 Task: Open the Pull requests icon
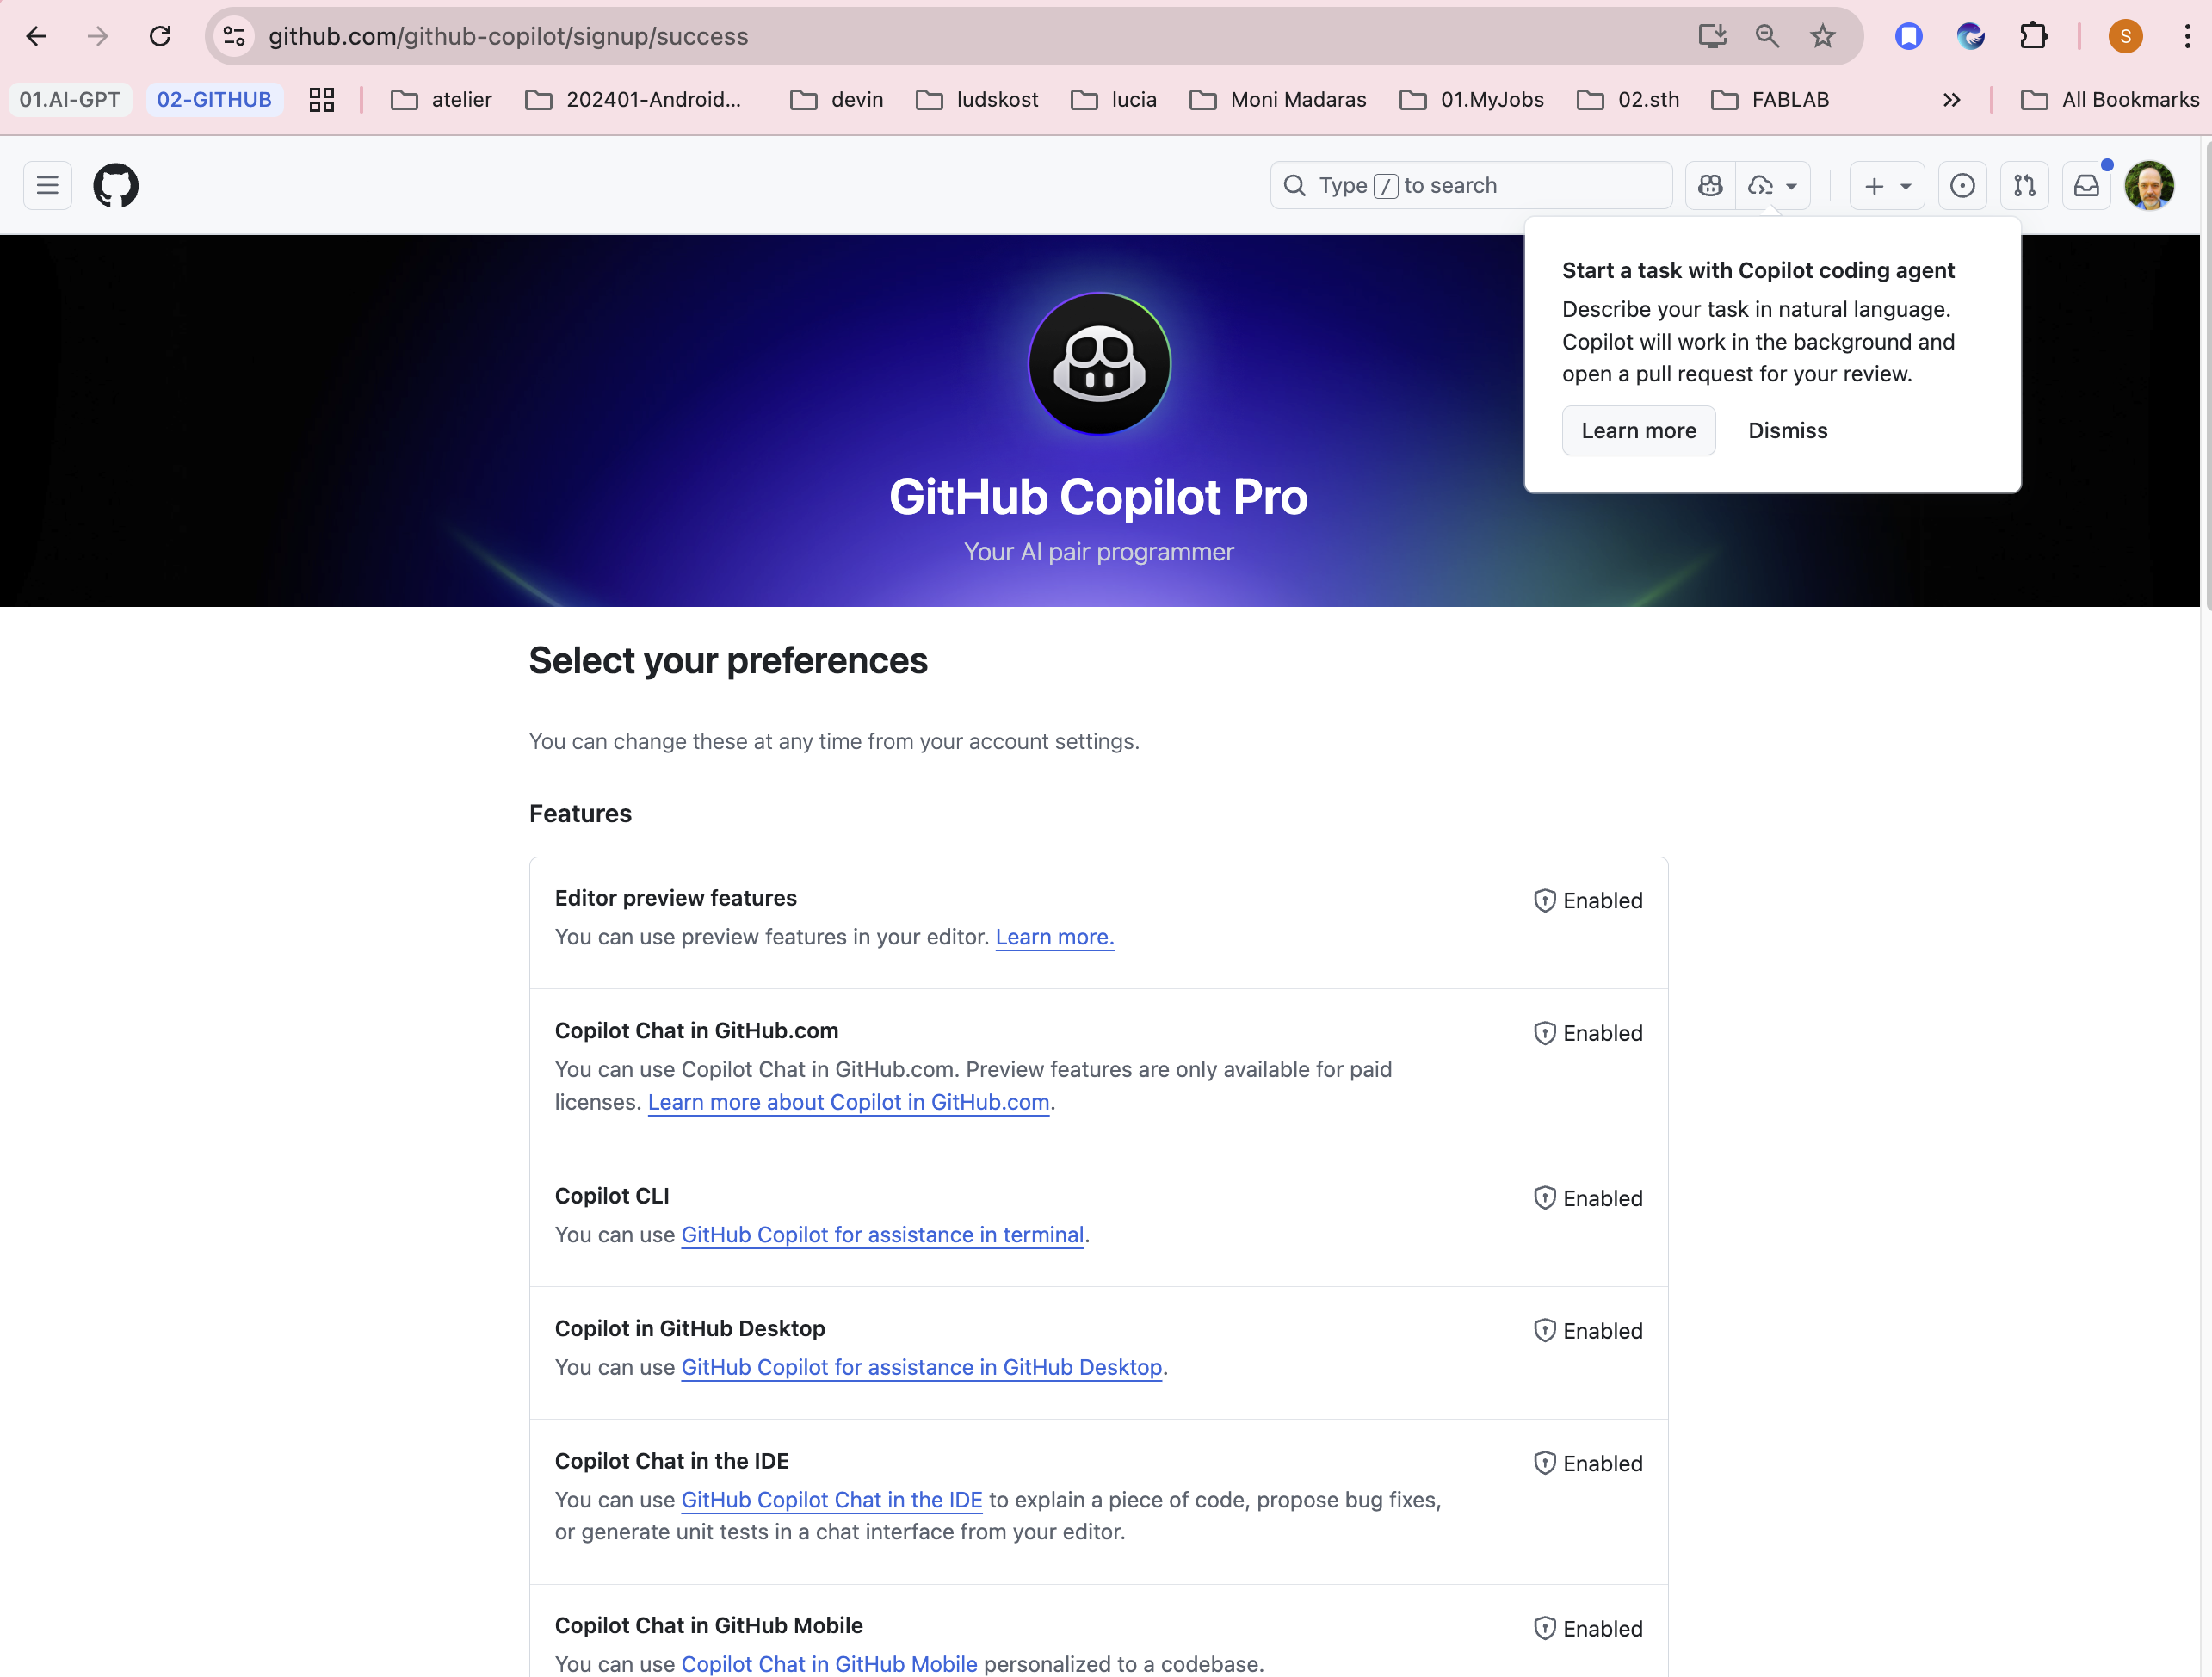coord(2024,186)
